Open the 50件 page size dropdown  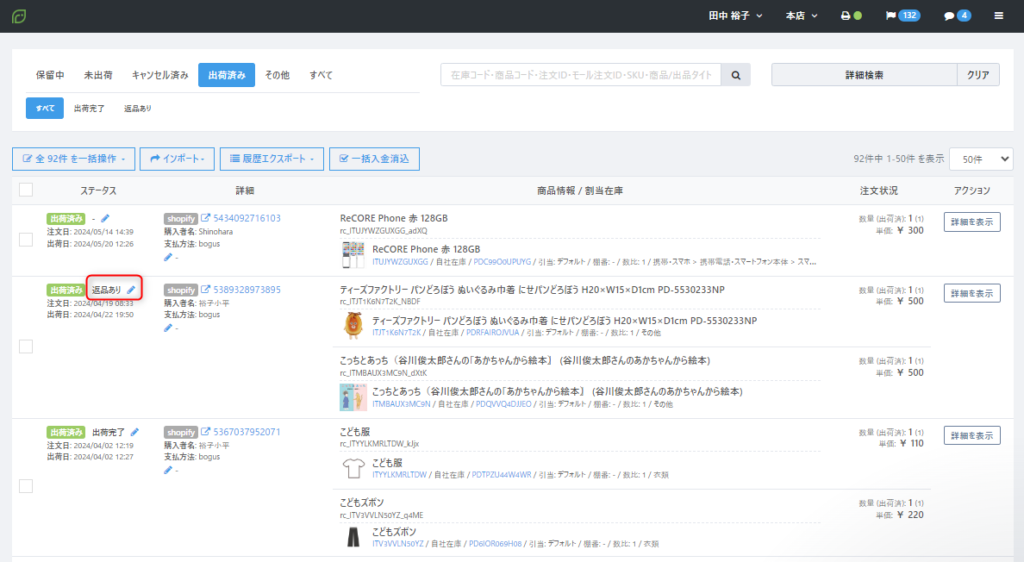[x=981, y=158]
